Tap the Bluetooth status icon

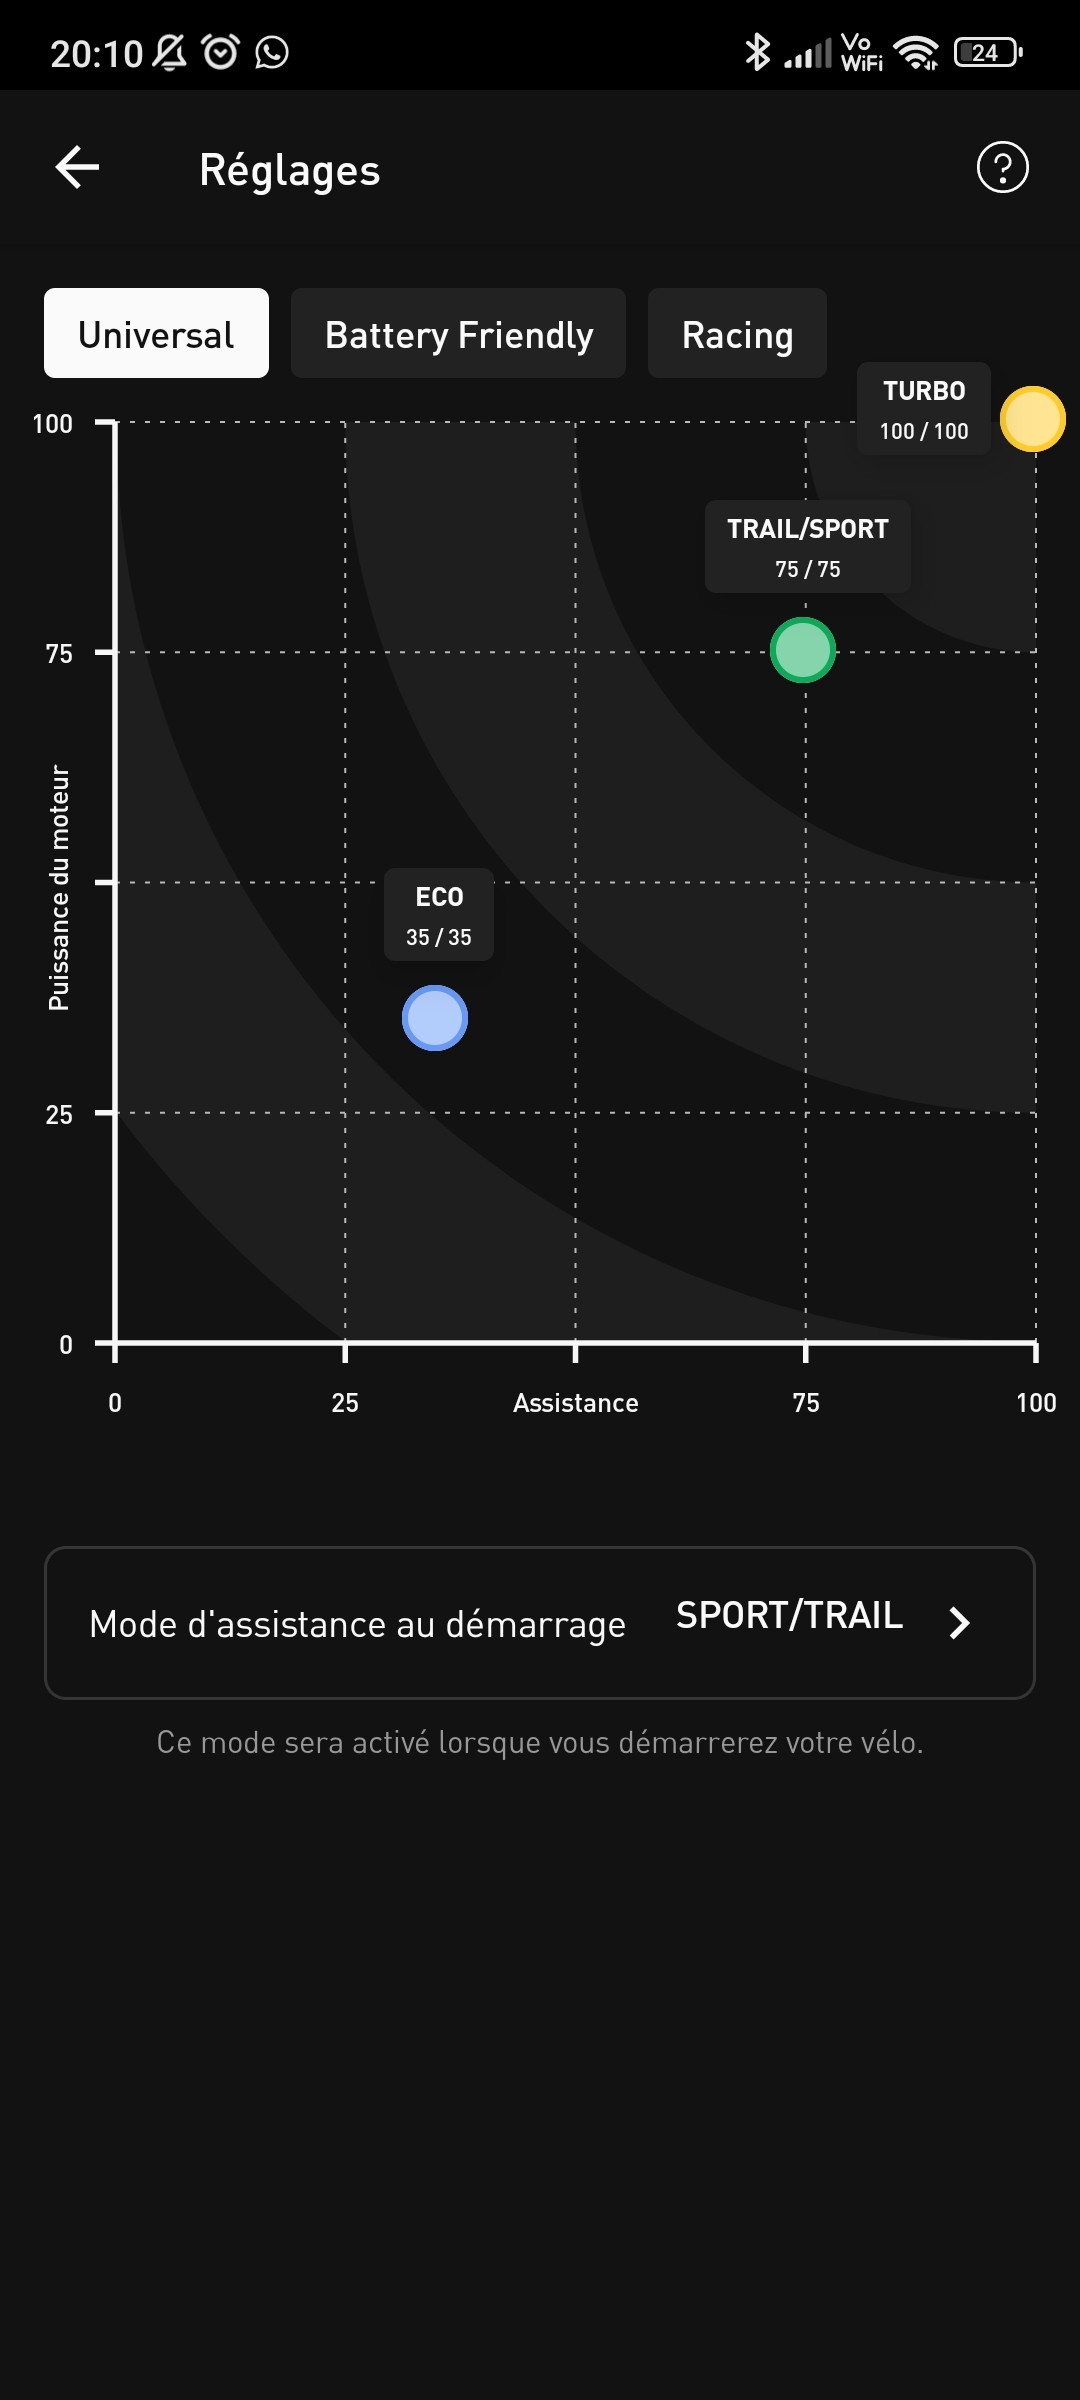757,52
